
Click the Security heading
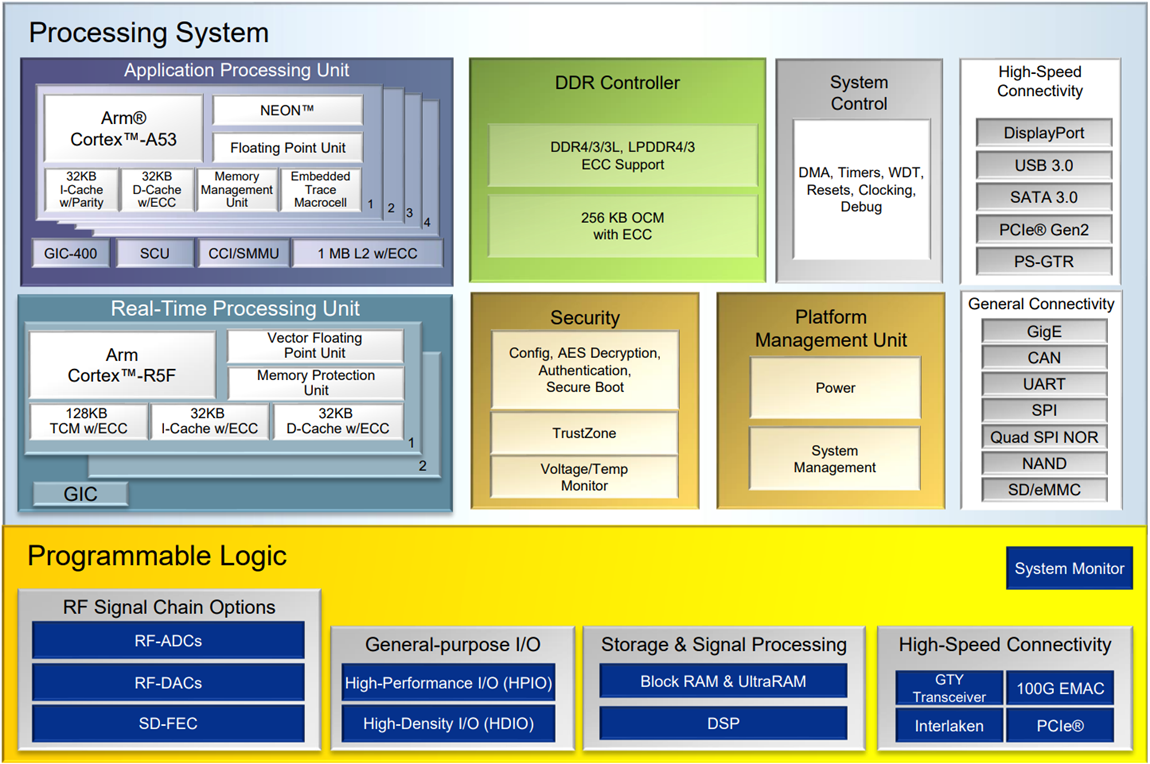pos(585,317)
